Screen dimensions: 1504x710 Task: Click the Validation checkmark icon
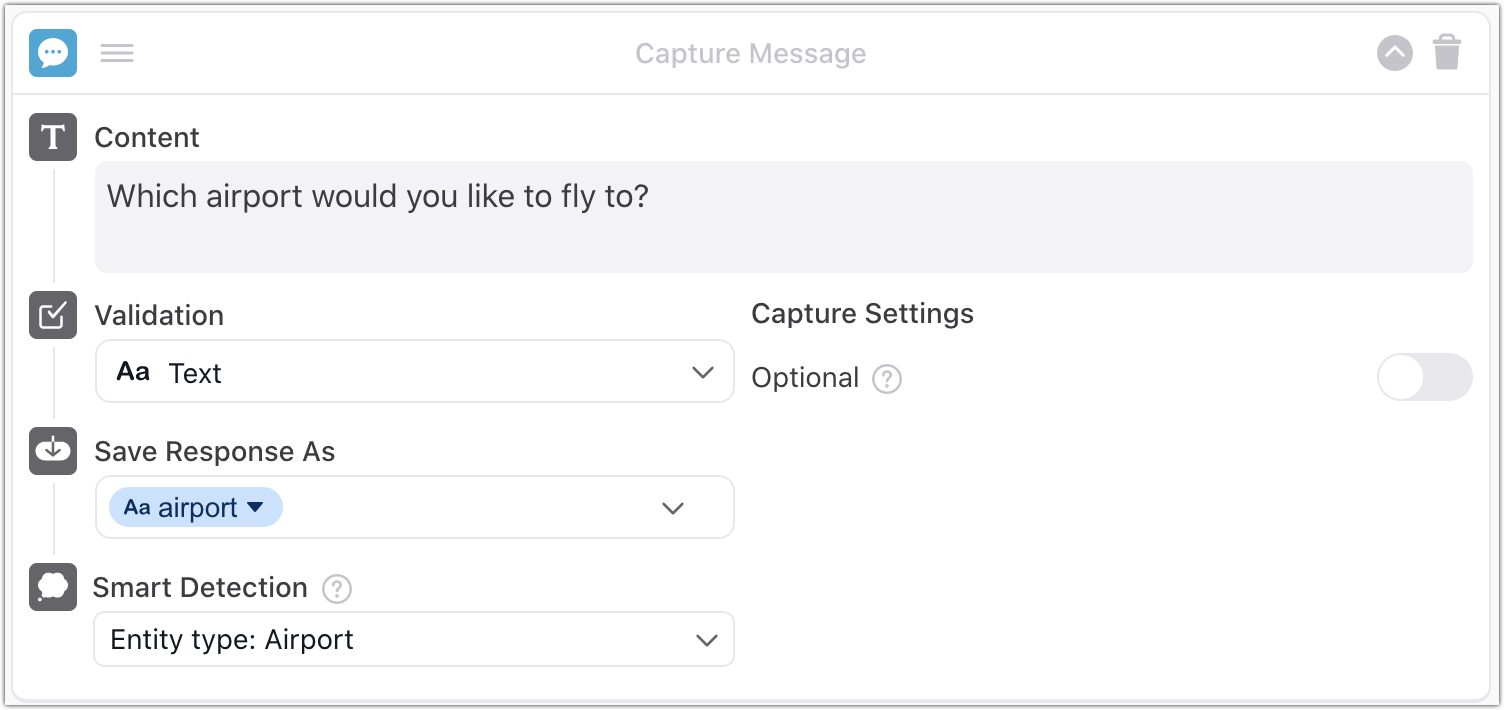tap(53, 315)
